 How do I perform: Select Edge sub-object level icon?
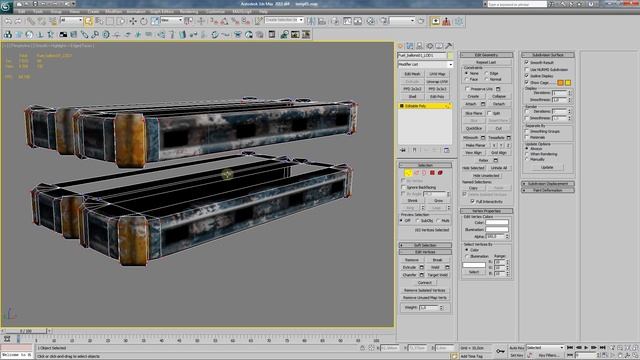416,173
